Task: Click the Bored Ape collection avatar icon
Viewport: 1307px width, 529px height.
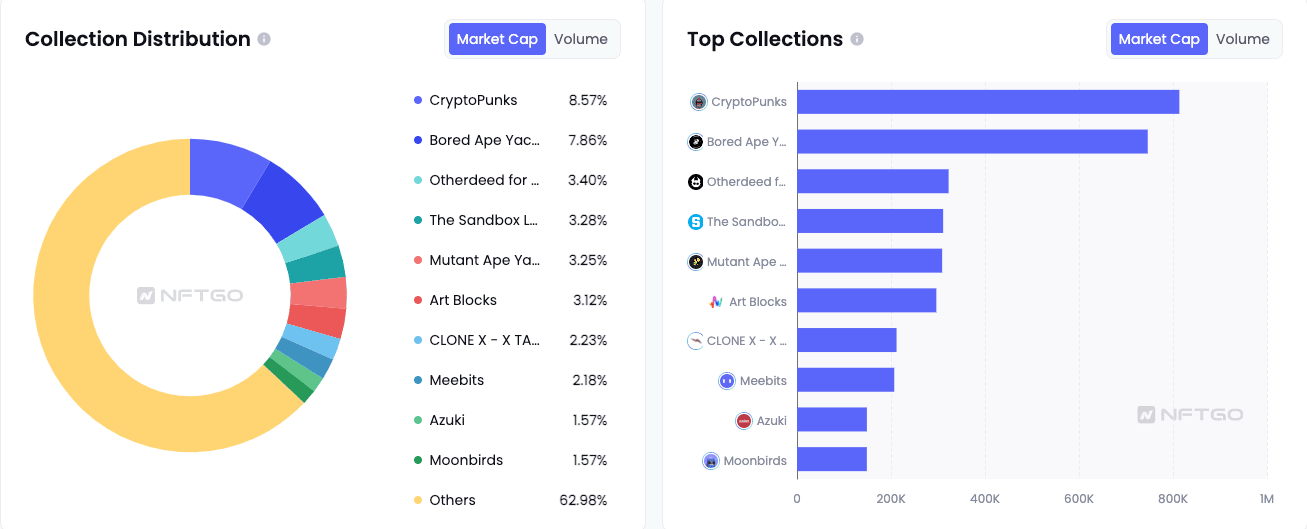Action: [x=695, y=142]
